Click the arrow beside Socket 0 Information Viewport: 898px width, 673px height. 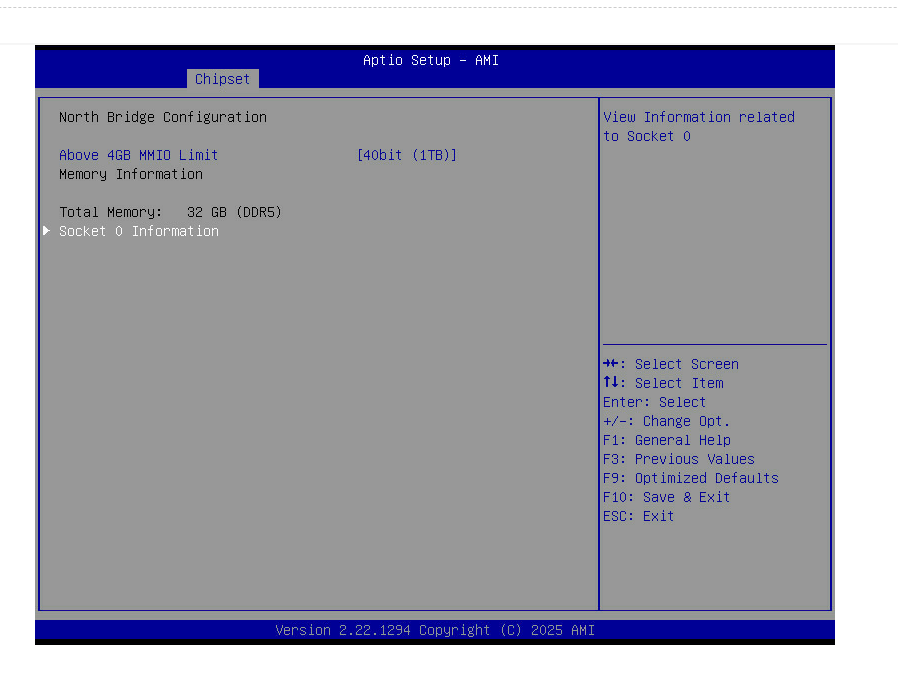click(46, 231)
